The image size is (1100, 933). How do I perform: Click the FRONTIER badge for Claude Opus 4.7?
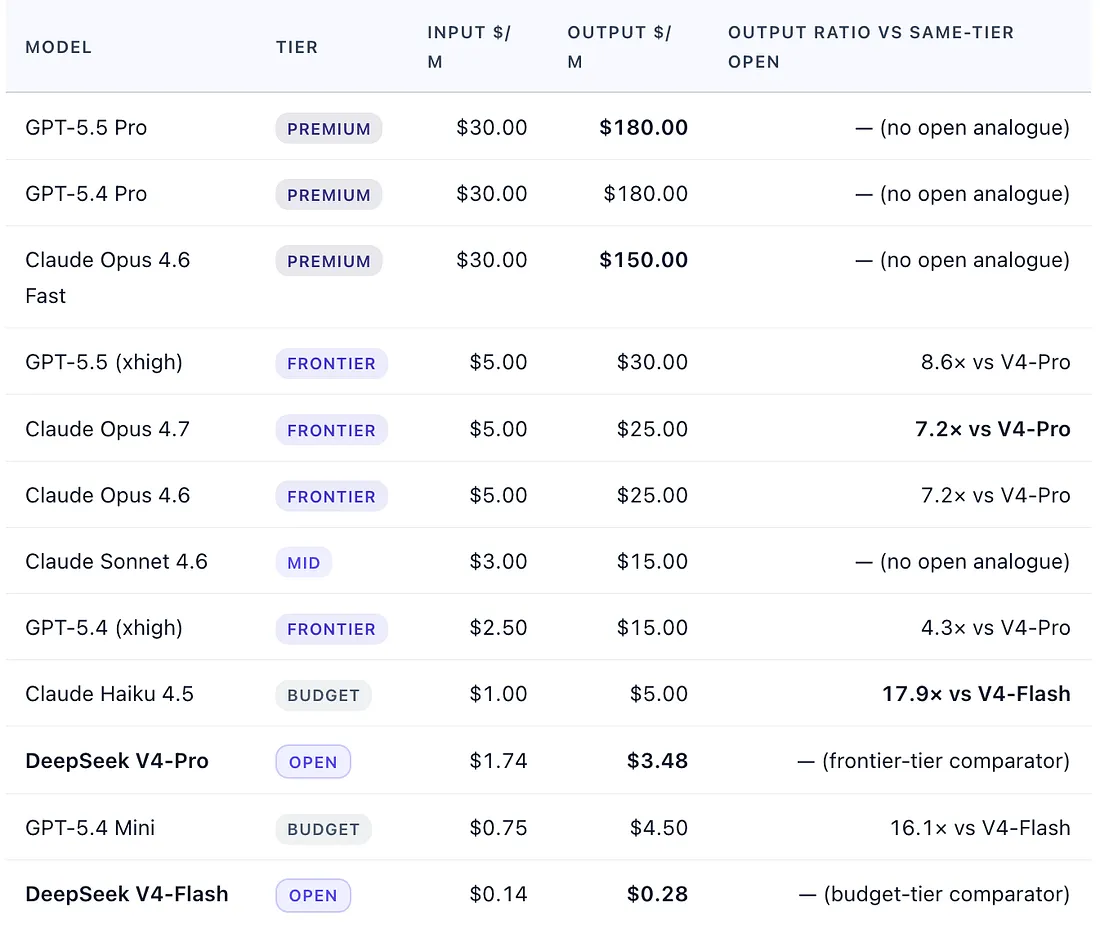click(x=332, y=430)
